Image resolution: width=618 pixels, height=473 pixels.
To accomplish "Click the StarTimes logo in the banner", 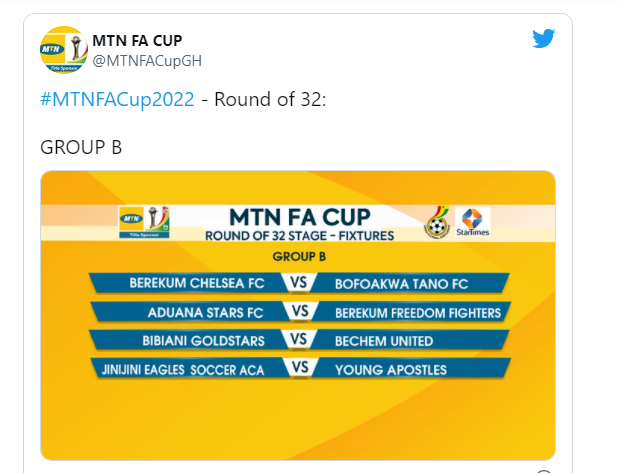I will click(x=473, y=222).
